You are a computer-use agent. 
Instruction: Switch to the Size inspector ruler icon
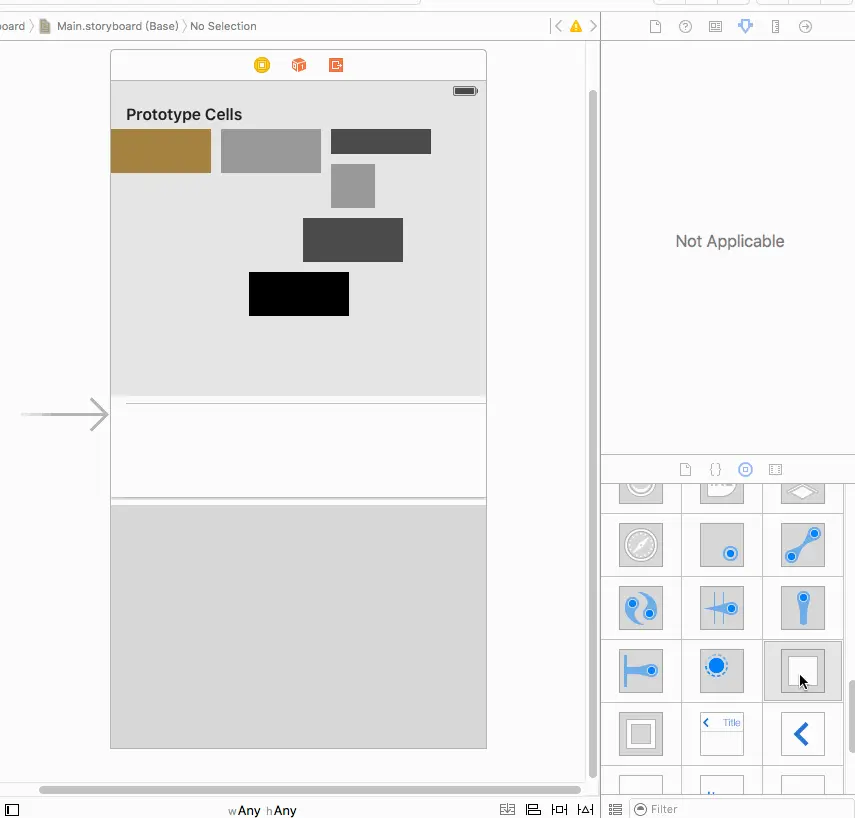775,26
